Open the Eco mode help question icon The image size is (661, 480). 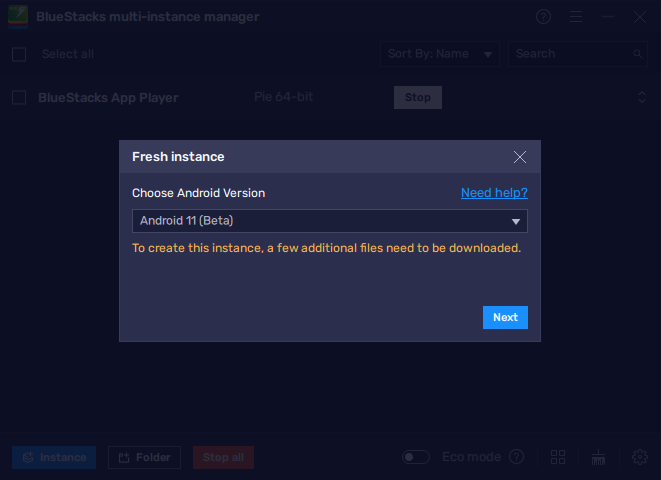[x=516, y=456]
